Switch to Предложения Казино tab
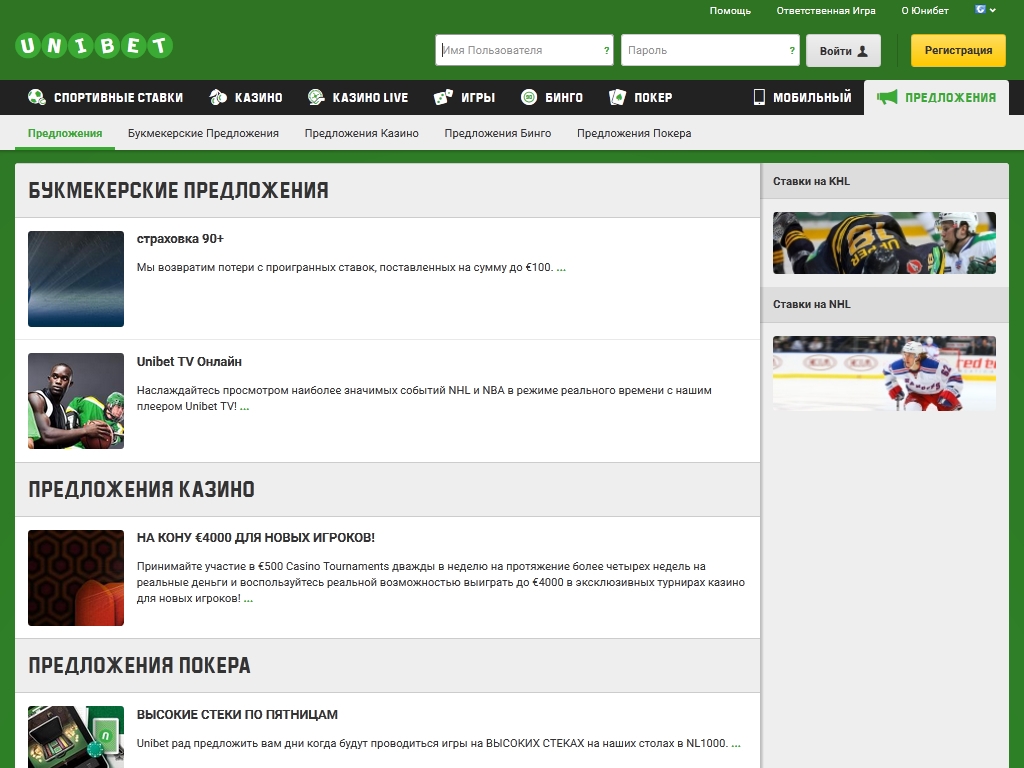The height and width of the screenshot is (768, 1024). (361, 133)
